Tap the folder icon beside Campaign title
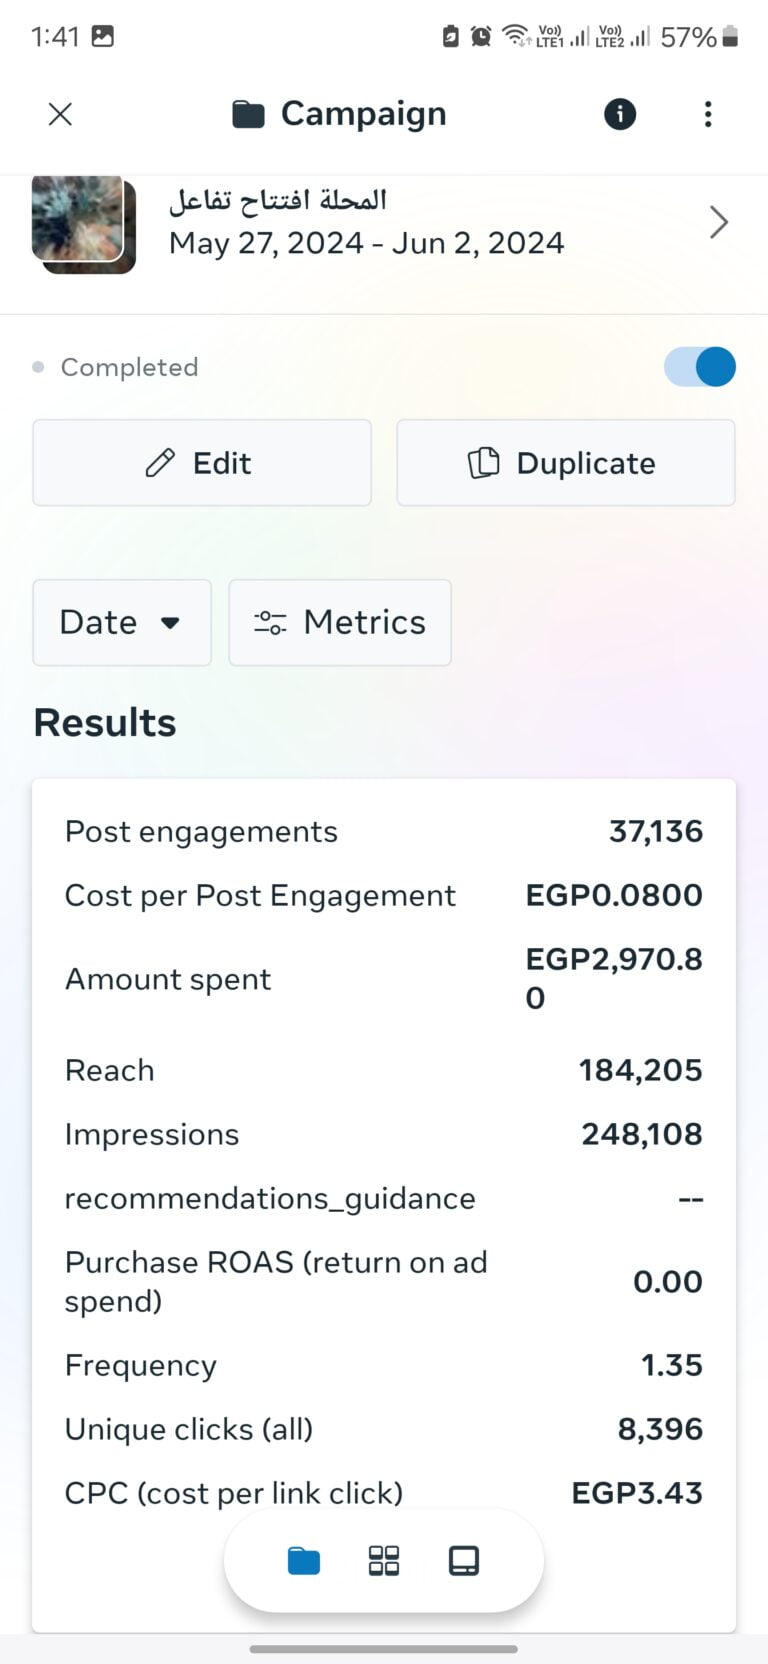The height and width of the screenshot is (1664, 768). pyautogui.click(x=248, y=115)
